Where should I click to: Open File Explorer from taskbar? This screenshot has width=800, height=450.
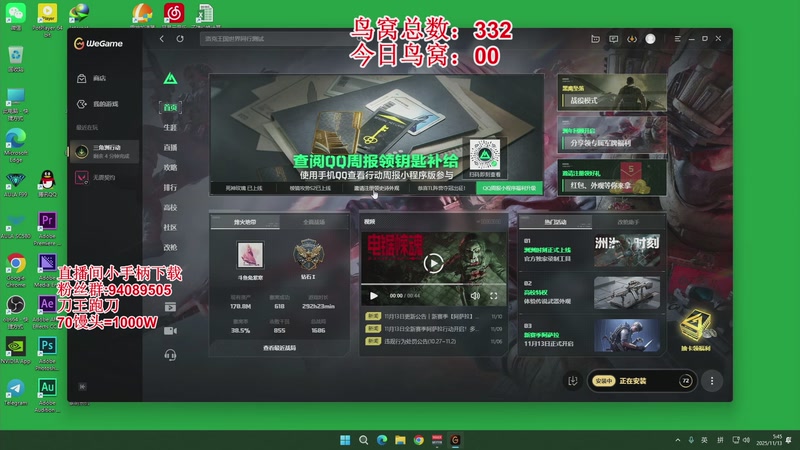400,440
